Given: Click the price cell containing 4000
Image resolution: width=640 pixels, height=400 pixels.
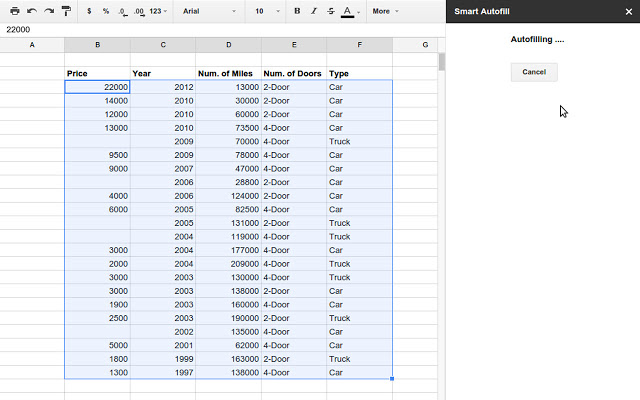Looking at the screenshot, I should click(98, 196).
